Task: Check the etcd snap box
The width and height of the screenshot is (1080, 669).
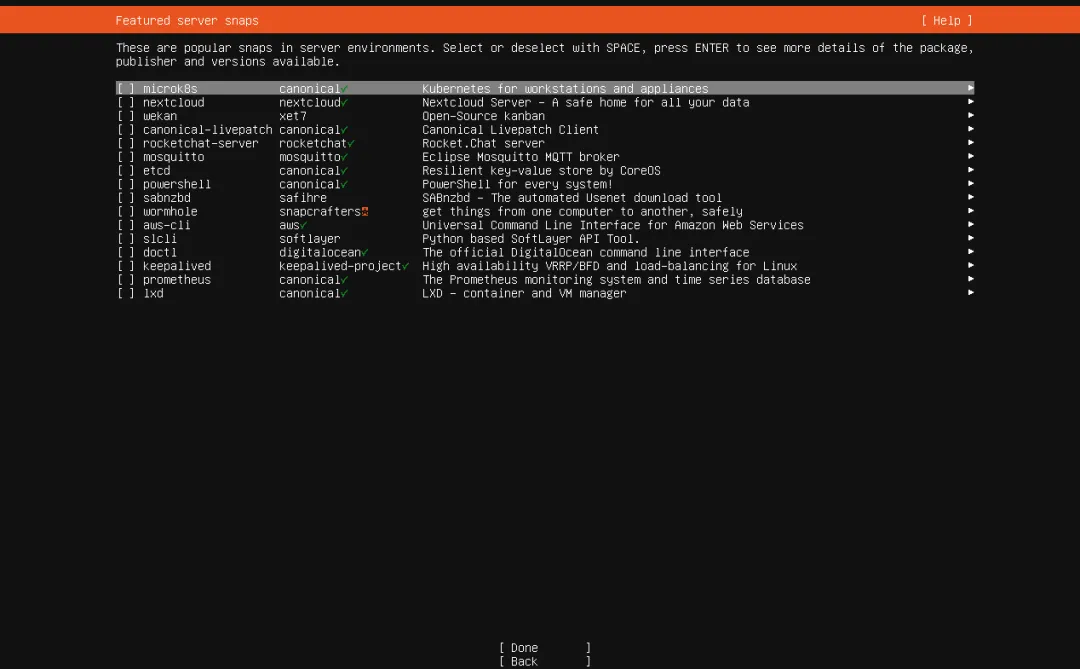Action: [126, 170]
